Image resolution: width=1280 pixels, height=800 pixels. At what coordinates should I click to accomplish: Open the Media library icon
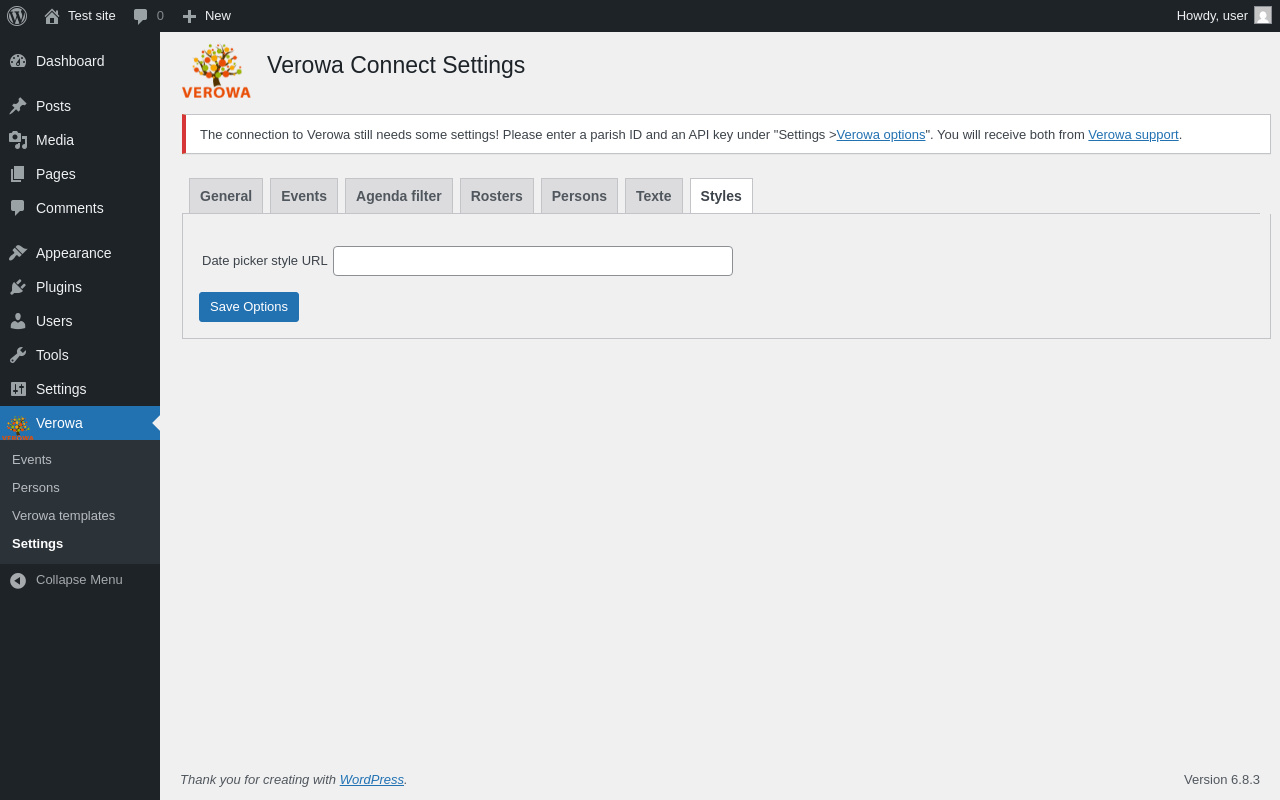[x=18, y=140]
